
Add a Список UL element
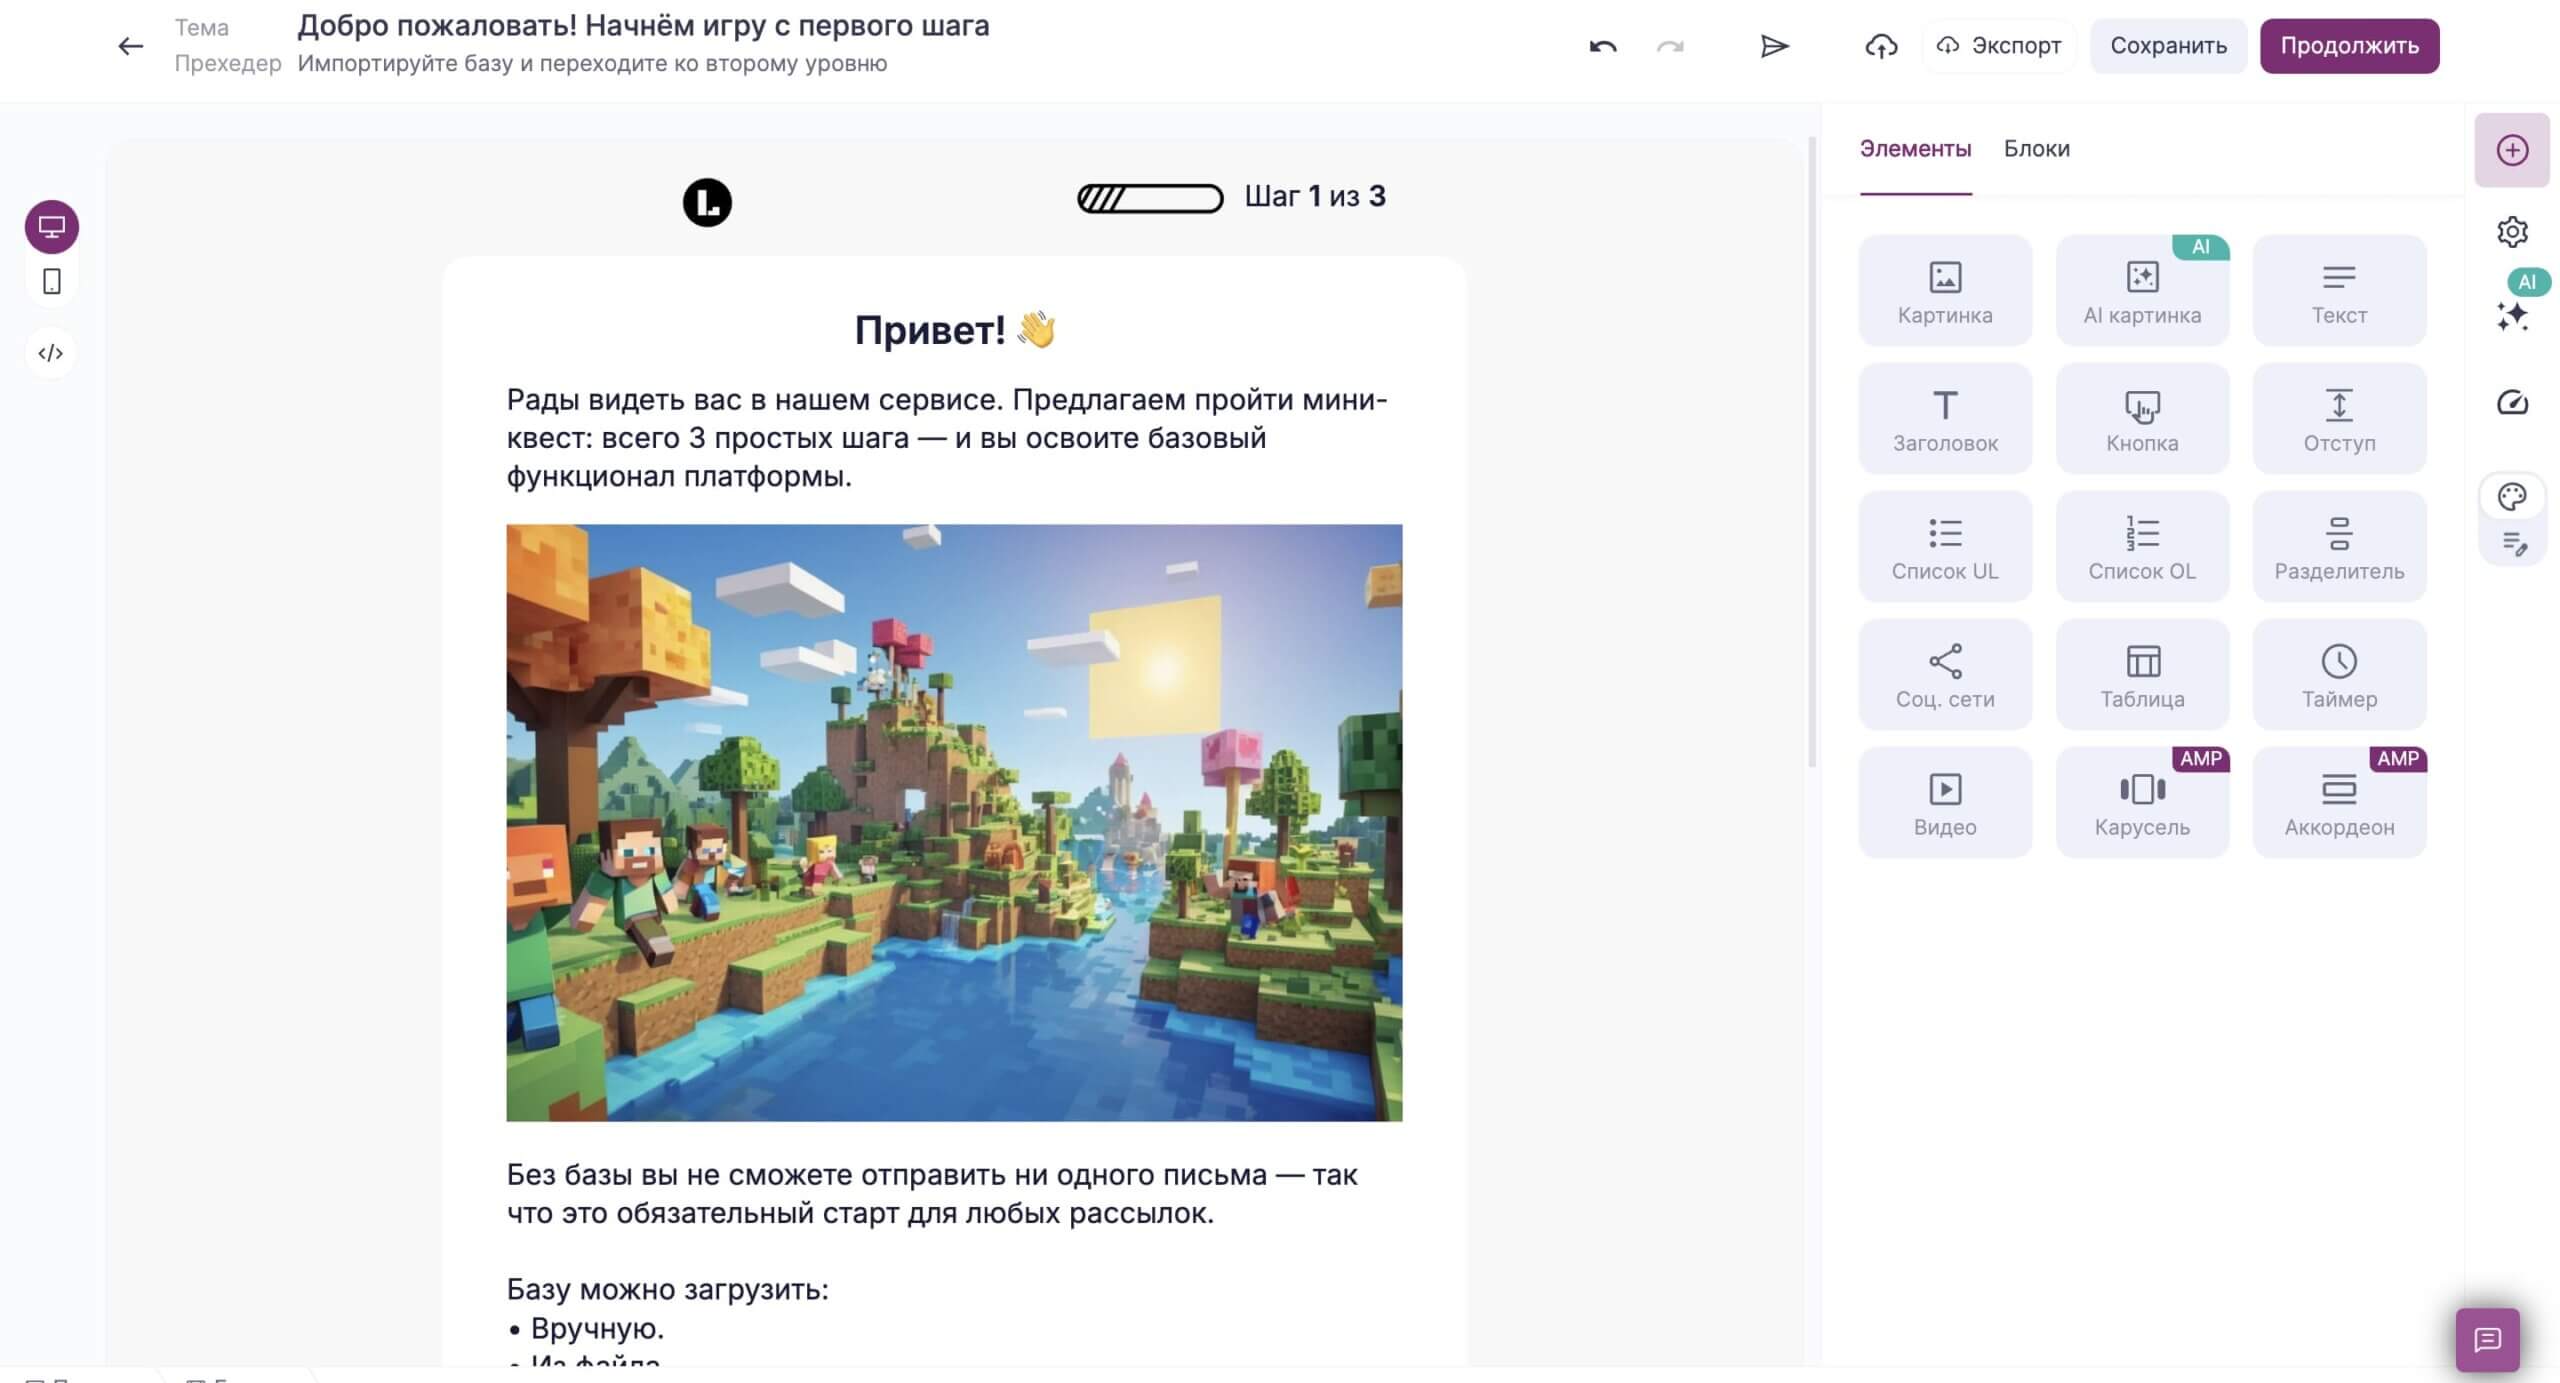click(1945, 547)
